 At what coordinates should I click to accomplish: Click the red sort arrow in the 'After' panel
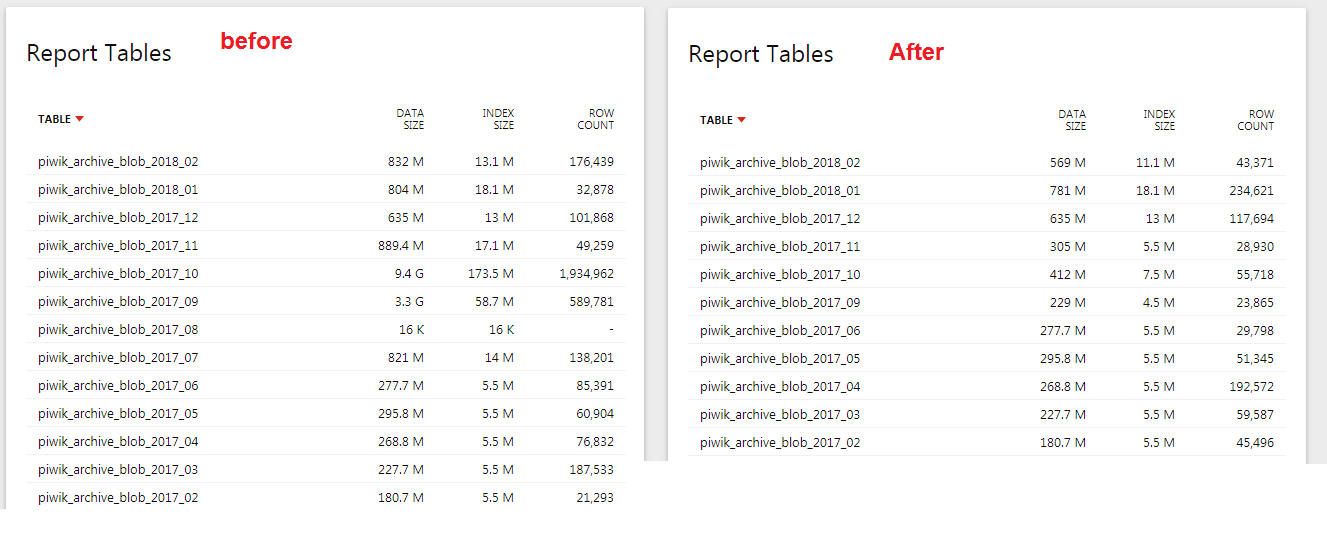tap(742, 120)
